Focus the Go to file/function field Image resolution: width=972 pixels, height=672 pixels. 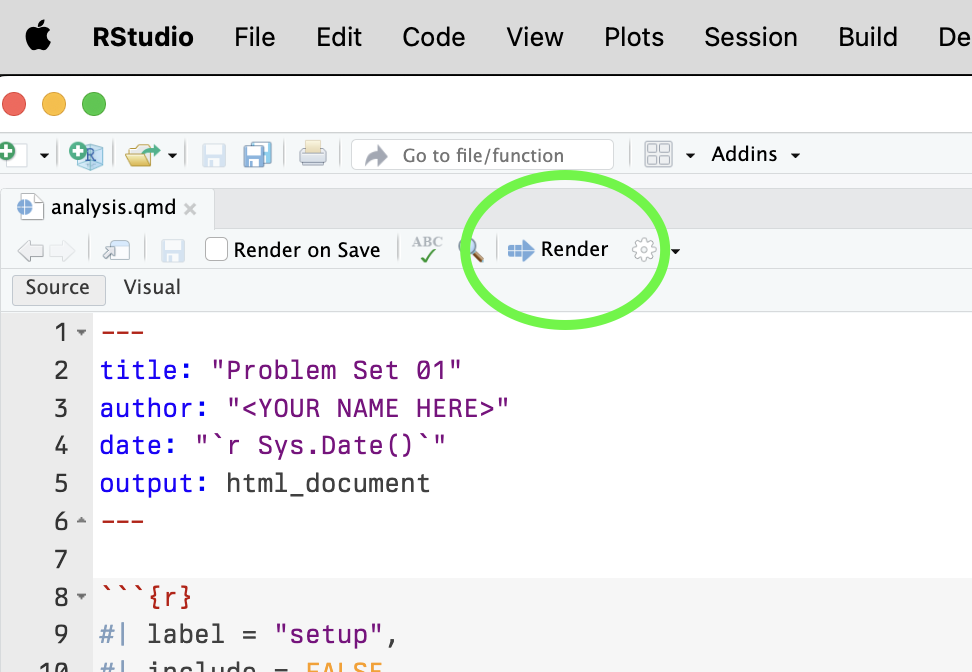pos(482,155)
